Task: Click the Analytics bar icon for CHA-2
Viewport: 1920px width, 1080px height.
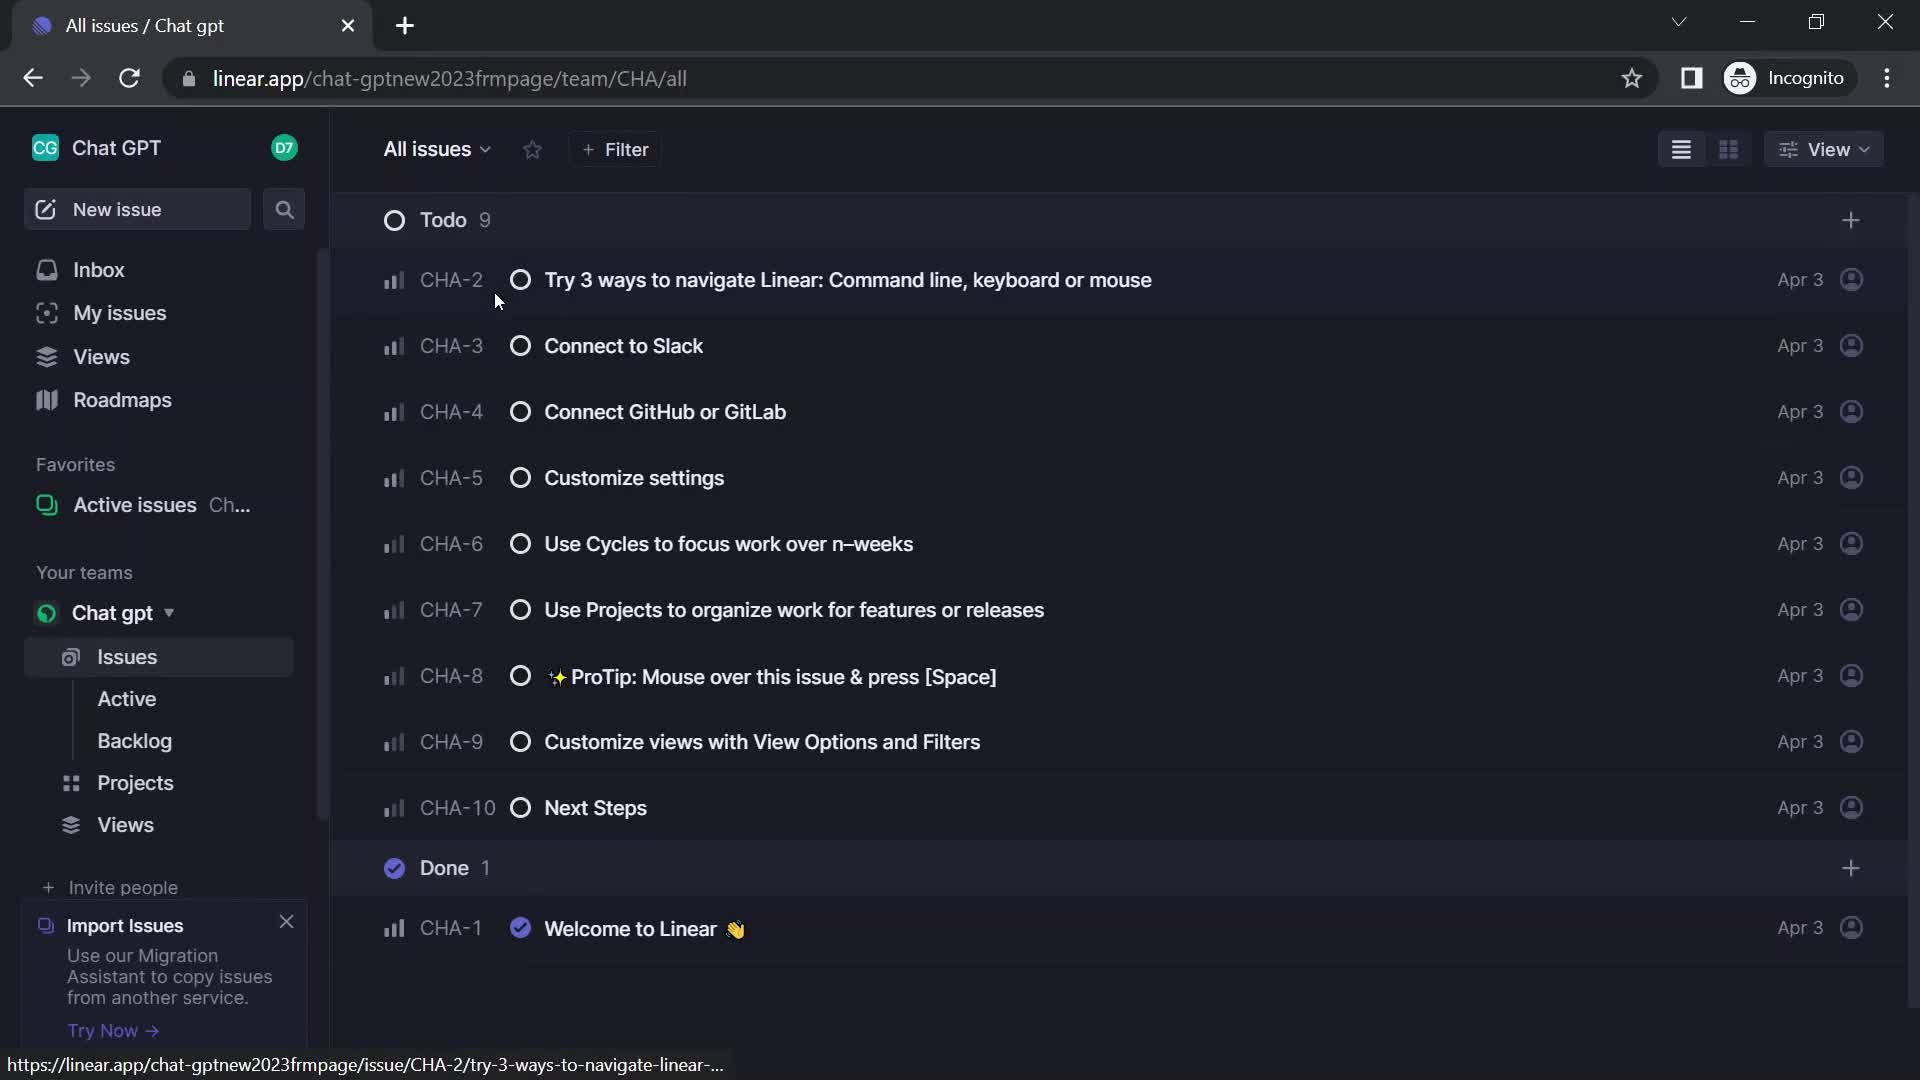Action: tap(392, 280)
